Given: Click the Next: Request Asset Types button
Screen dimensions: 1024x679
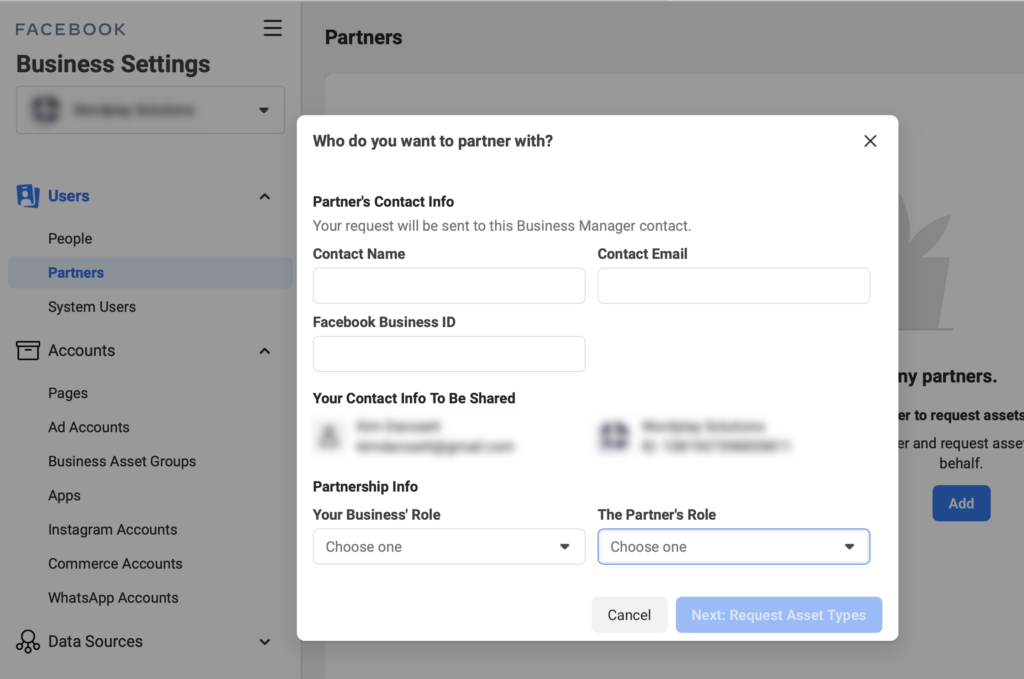Looking at the screenshot, I should pyautogui.click(x=778, y=614).
